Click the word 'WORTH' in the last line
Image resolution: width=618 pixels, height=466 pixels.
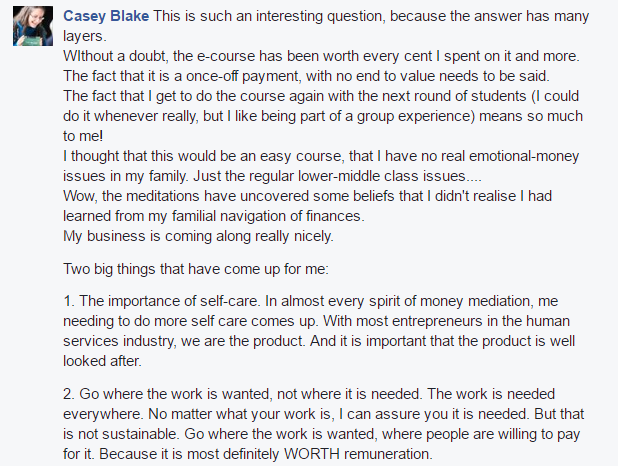(312, 454)
